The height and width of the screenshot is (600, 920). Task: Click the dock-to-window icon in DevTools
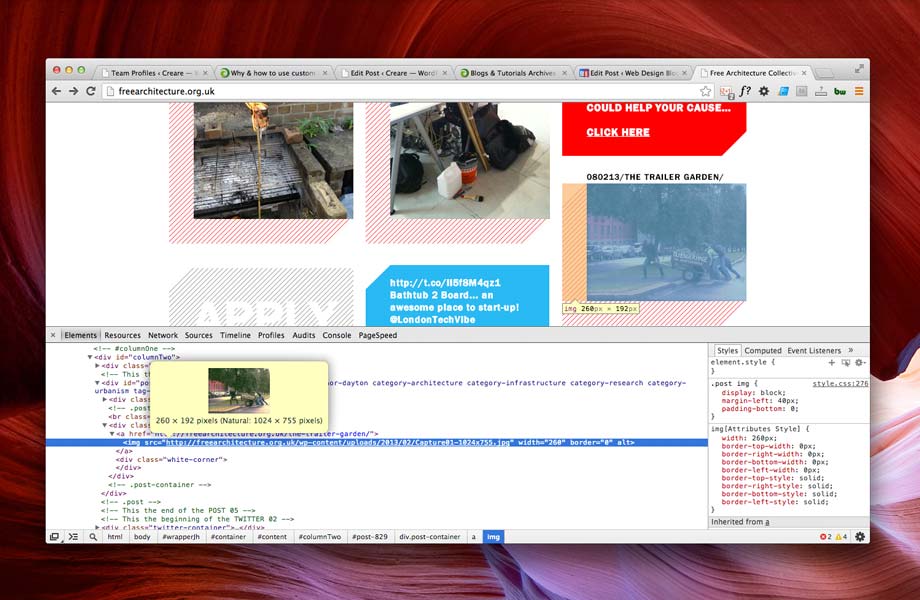pos(54,537)
